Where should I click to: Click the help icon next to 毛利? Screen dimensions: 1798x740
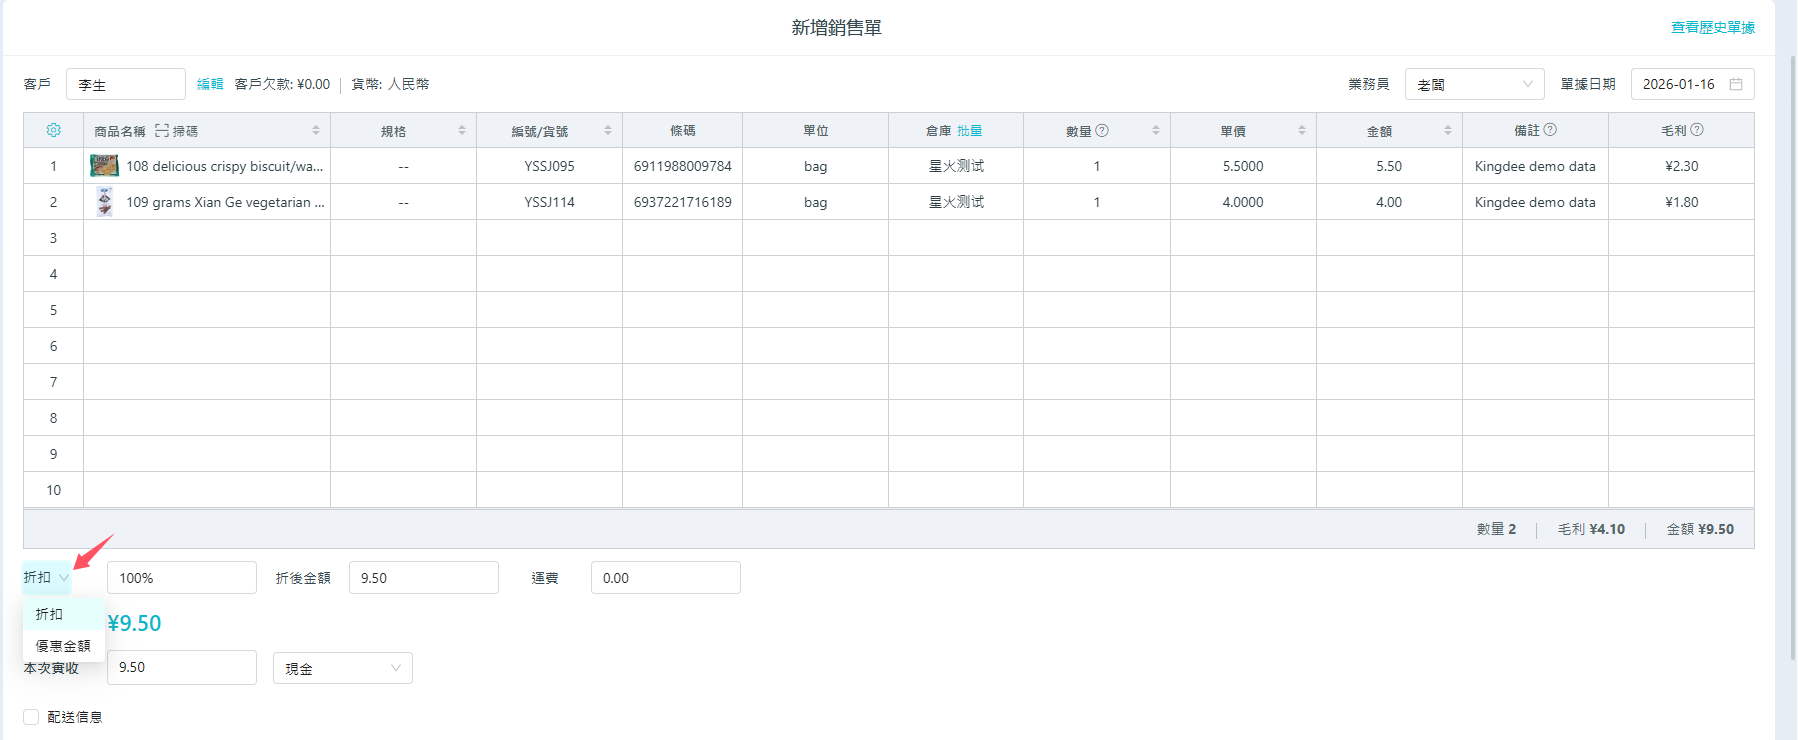tap(1697, 130)
